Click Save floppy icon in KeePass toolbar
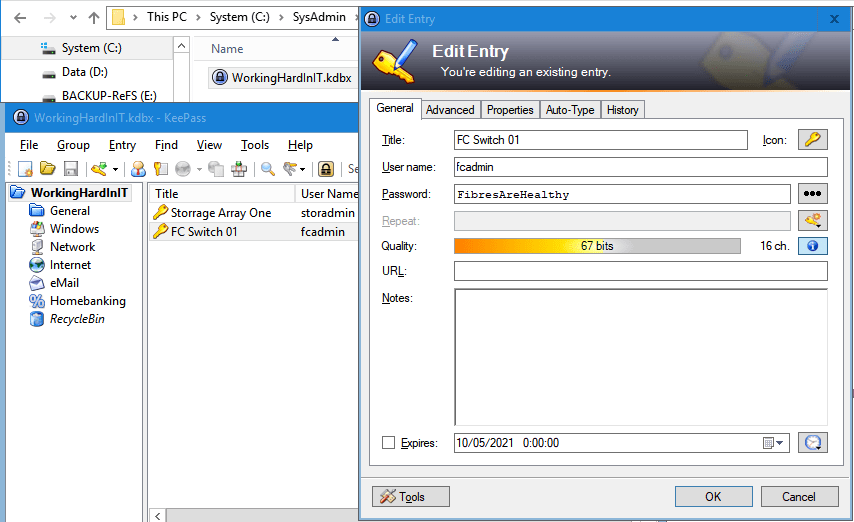 point(71,169)
